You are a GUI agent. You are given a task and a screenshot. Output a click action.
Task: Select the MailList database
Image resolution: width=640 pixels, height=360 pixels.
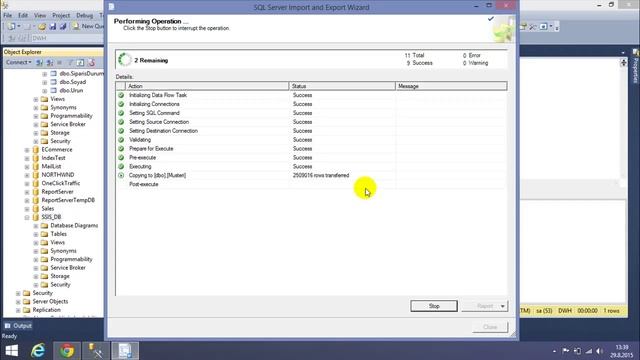pos(51,167)
